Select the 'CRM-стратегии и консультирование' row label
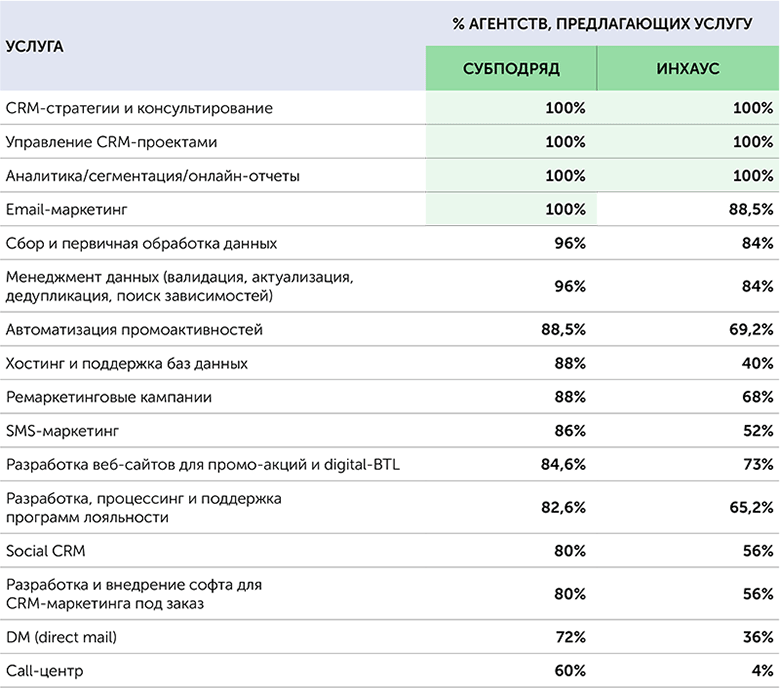This screenshot has height=688, width=780. coord(139,108)
